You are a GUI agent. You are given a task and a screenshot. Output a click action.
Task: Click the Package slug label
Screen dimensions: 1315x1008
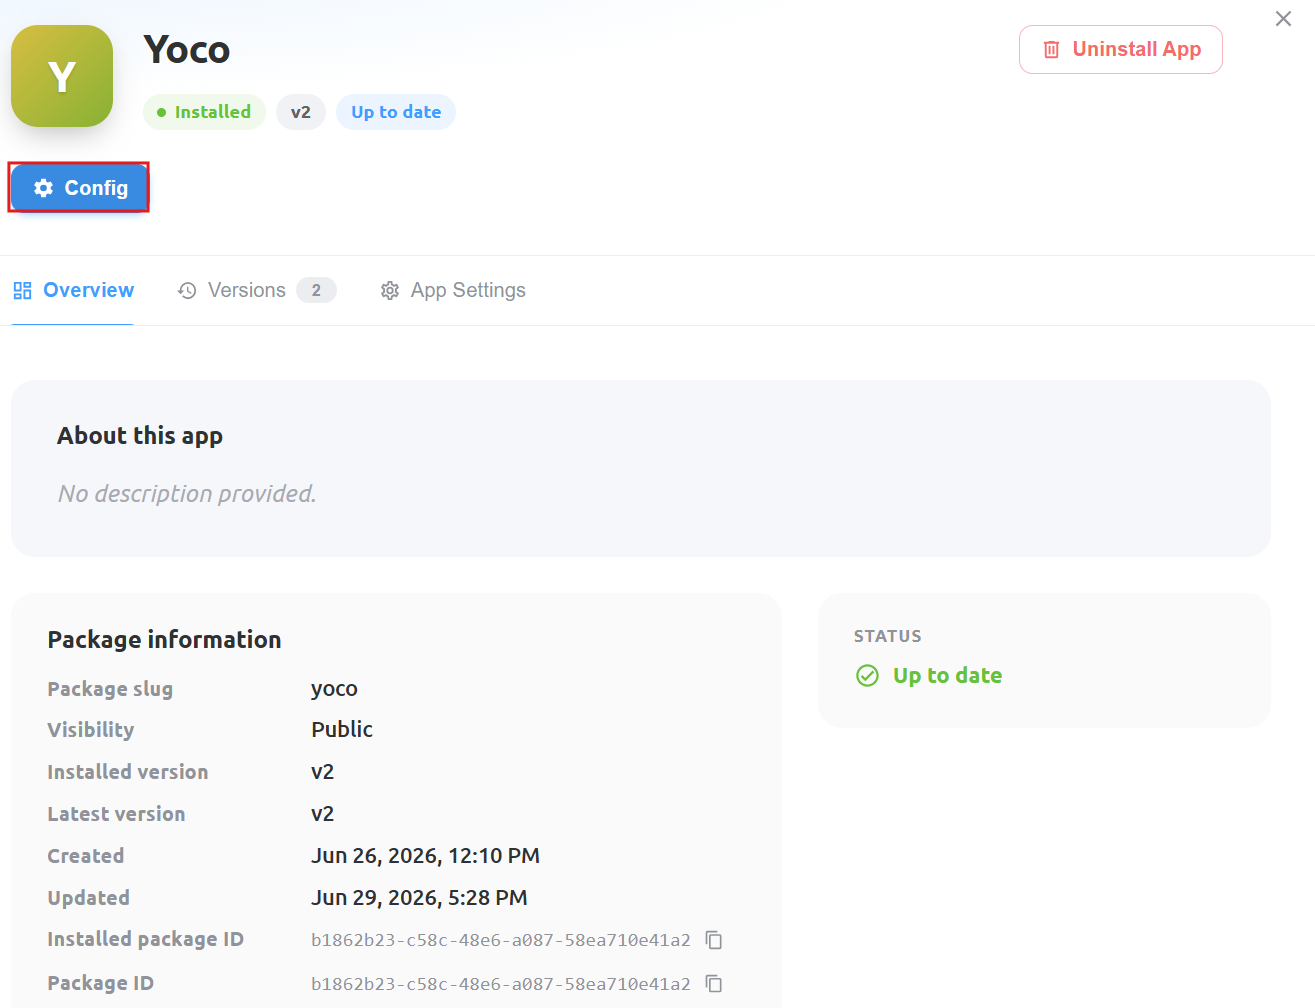(110, 689)
